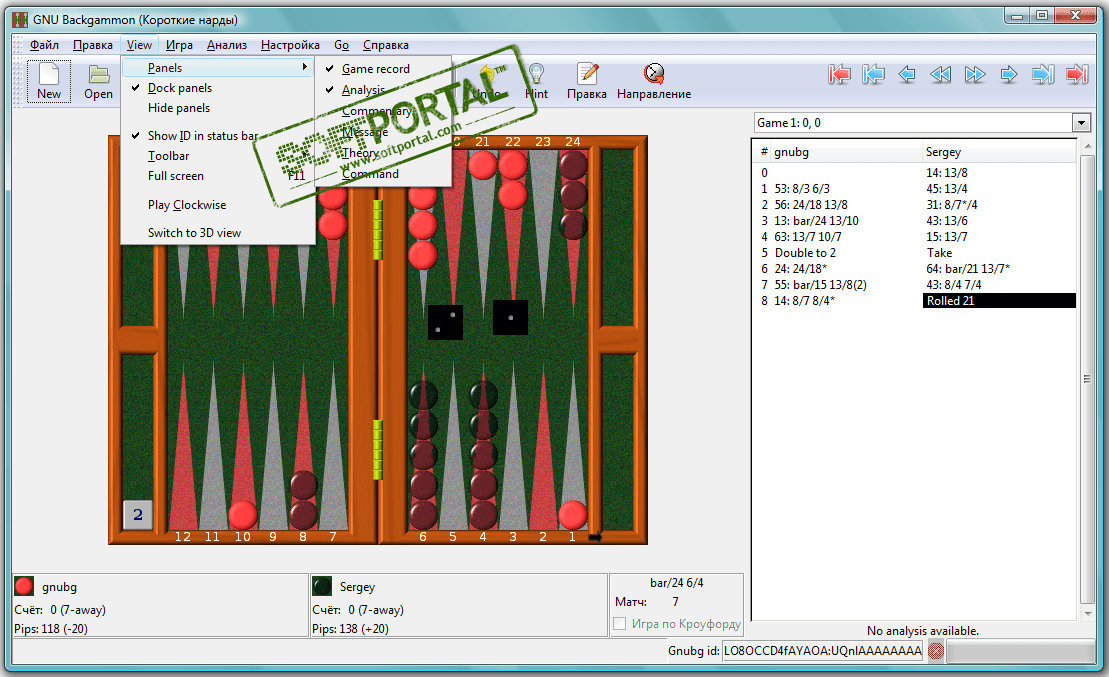Image resolution: width=1109 pixels, height=677 pixels.
Task: Select move 14: 8/7 8/4*
Action: (x=804, y=301)
